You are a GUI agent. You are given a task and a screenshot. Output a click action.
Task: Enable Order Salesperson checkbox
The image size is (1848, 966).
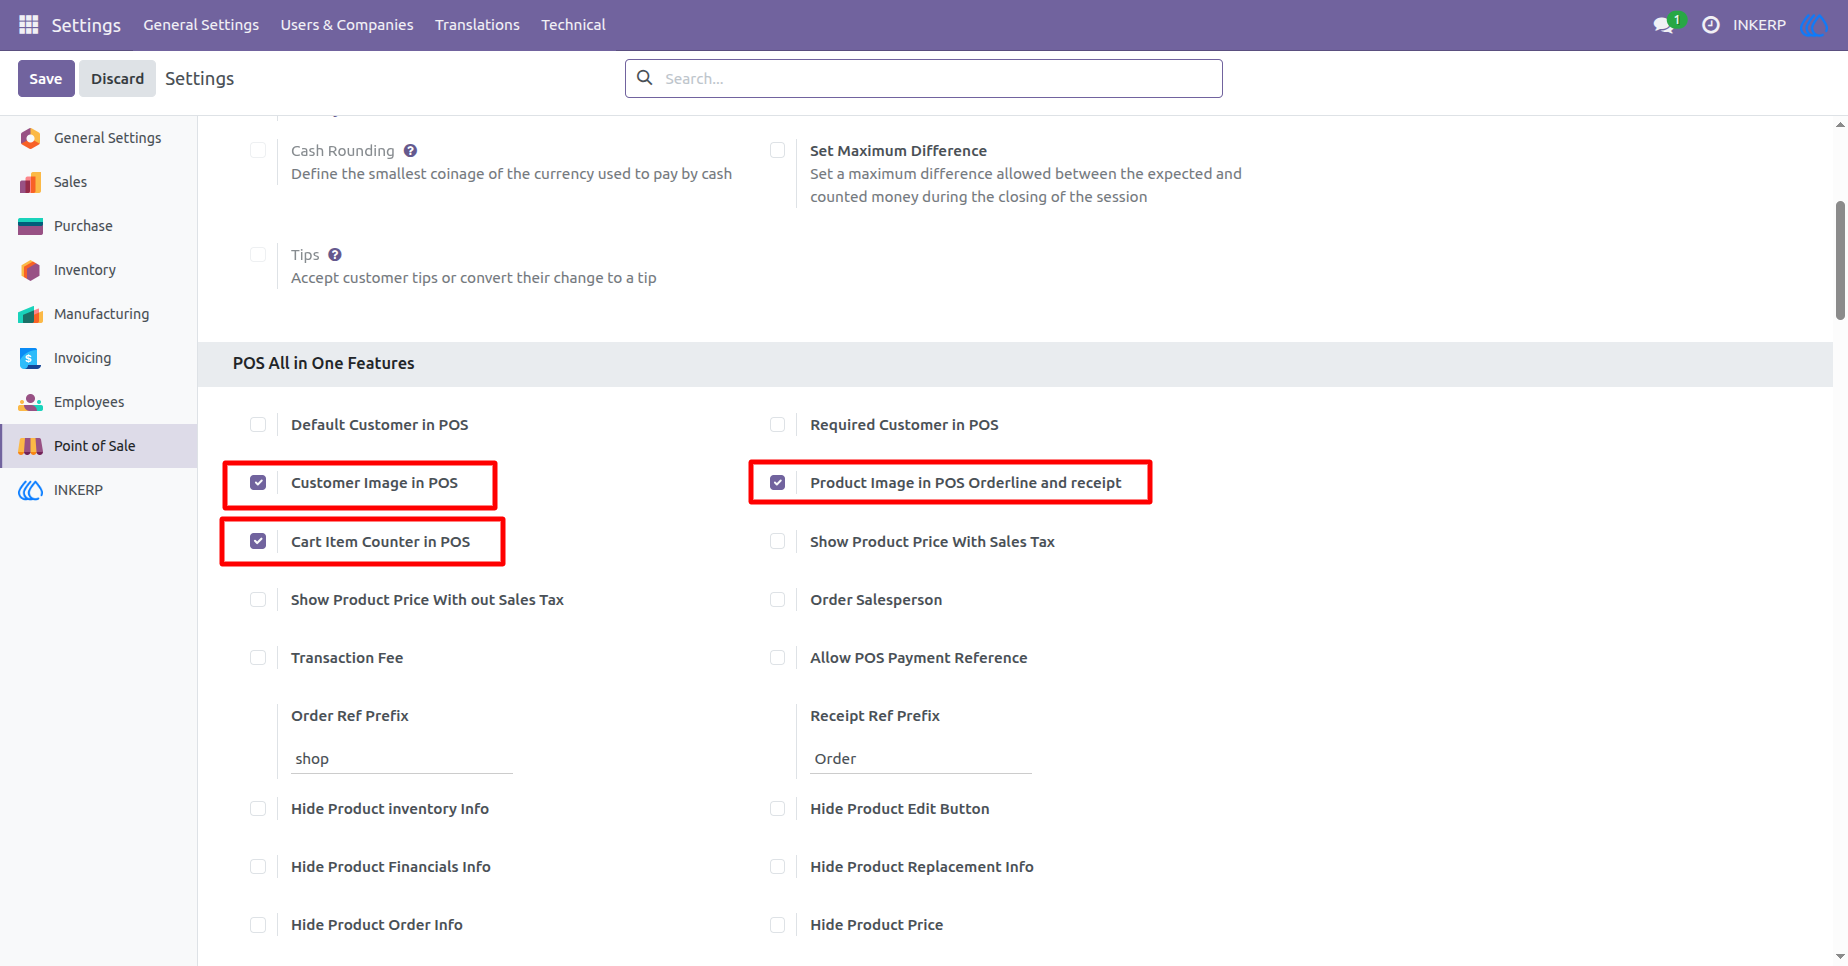click(777, 600)
